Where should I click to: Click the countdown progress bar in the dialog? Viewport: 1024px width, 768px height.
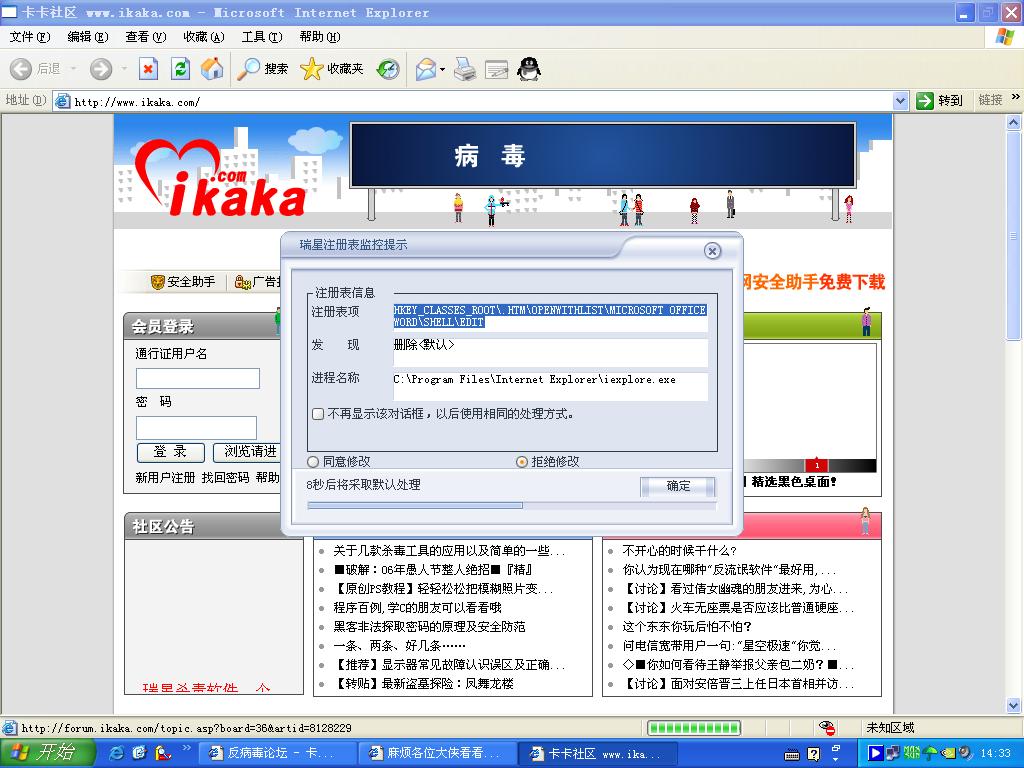pyautogui.click(x=511, y=505)
